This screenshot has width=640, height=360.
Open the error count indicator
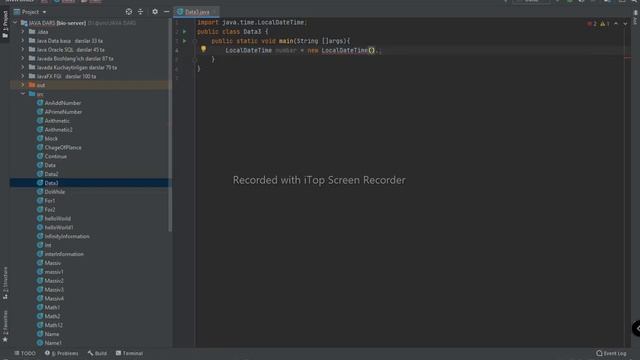[592, 24]
